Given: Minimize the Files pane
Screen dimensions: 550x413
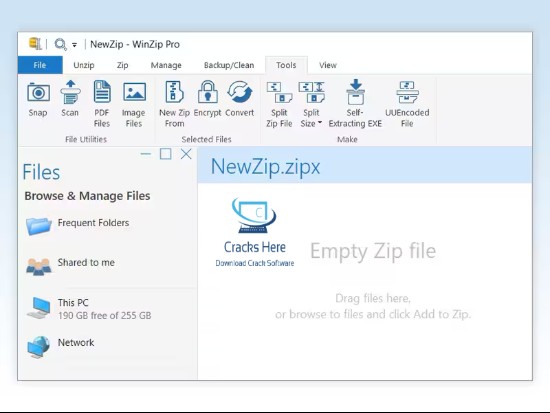Looking at the screenshot, I should coord(146,154).
